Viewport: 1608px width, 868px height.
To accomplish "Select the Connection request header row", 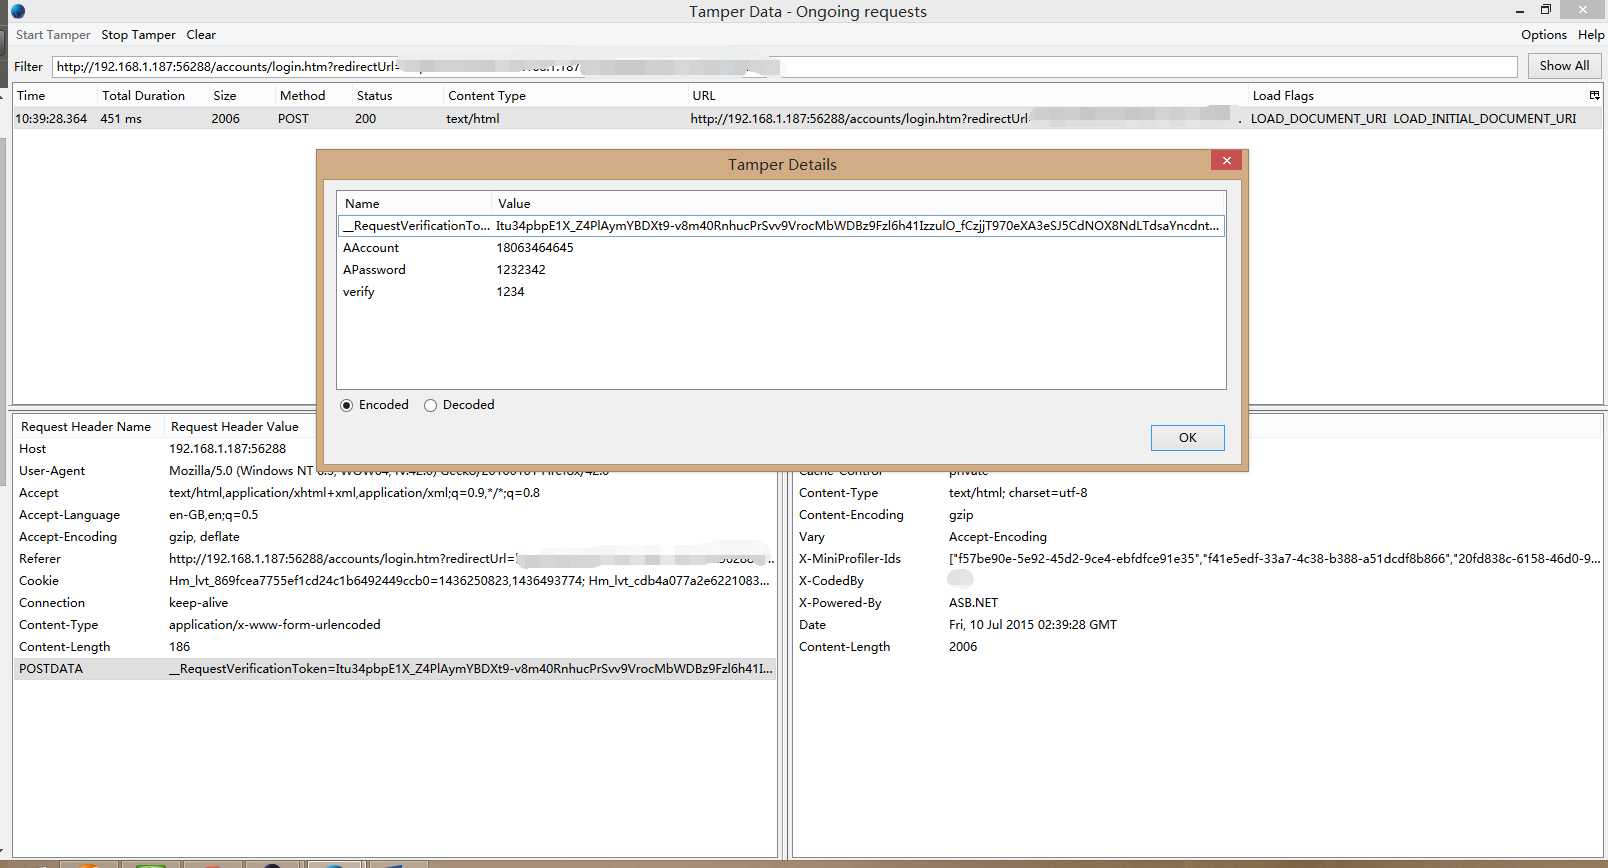I will click(395, 603).
